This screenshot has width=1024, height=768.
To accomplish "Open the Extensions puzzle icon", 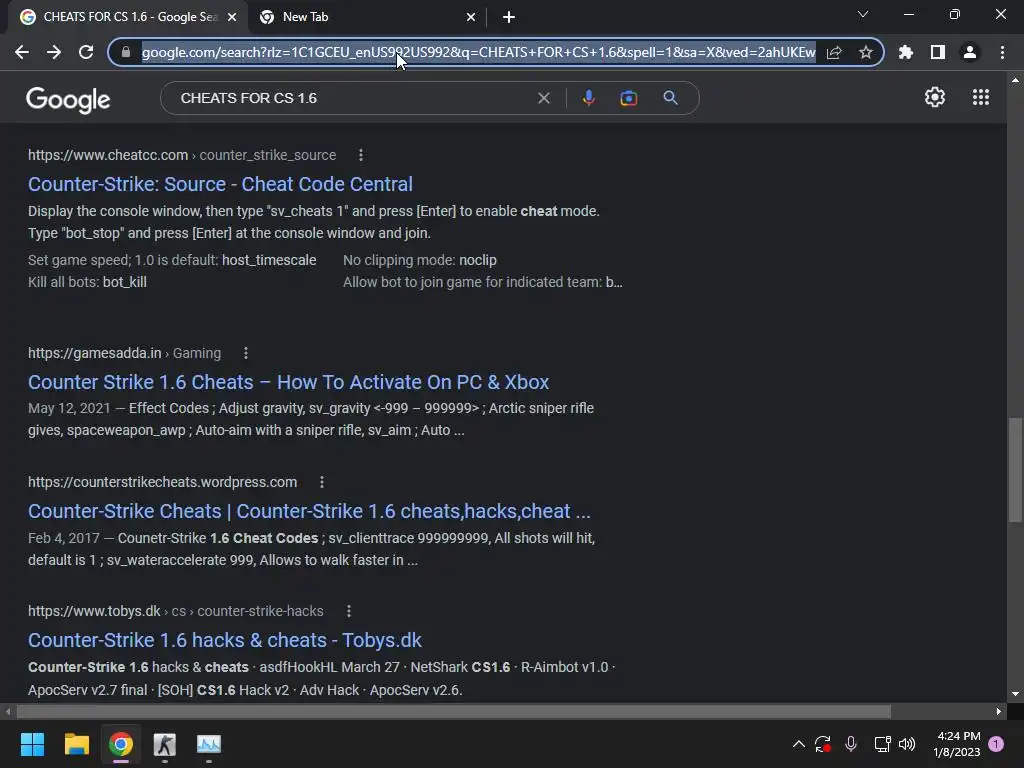I will click(906, 52).
